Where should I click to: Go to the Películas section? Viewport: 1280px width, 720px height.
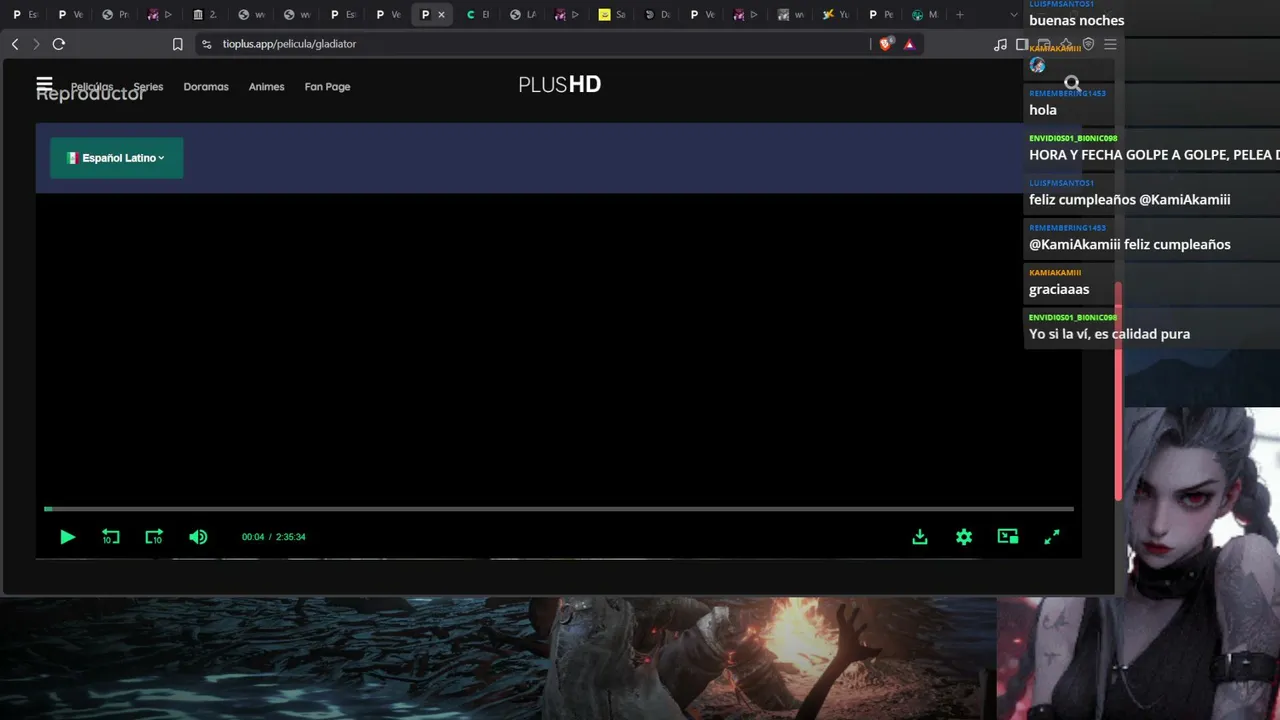92,87
